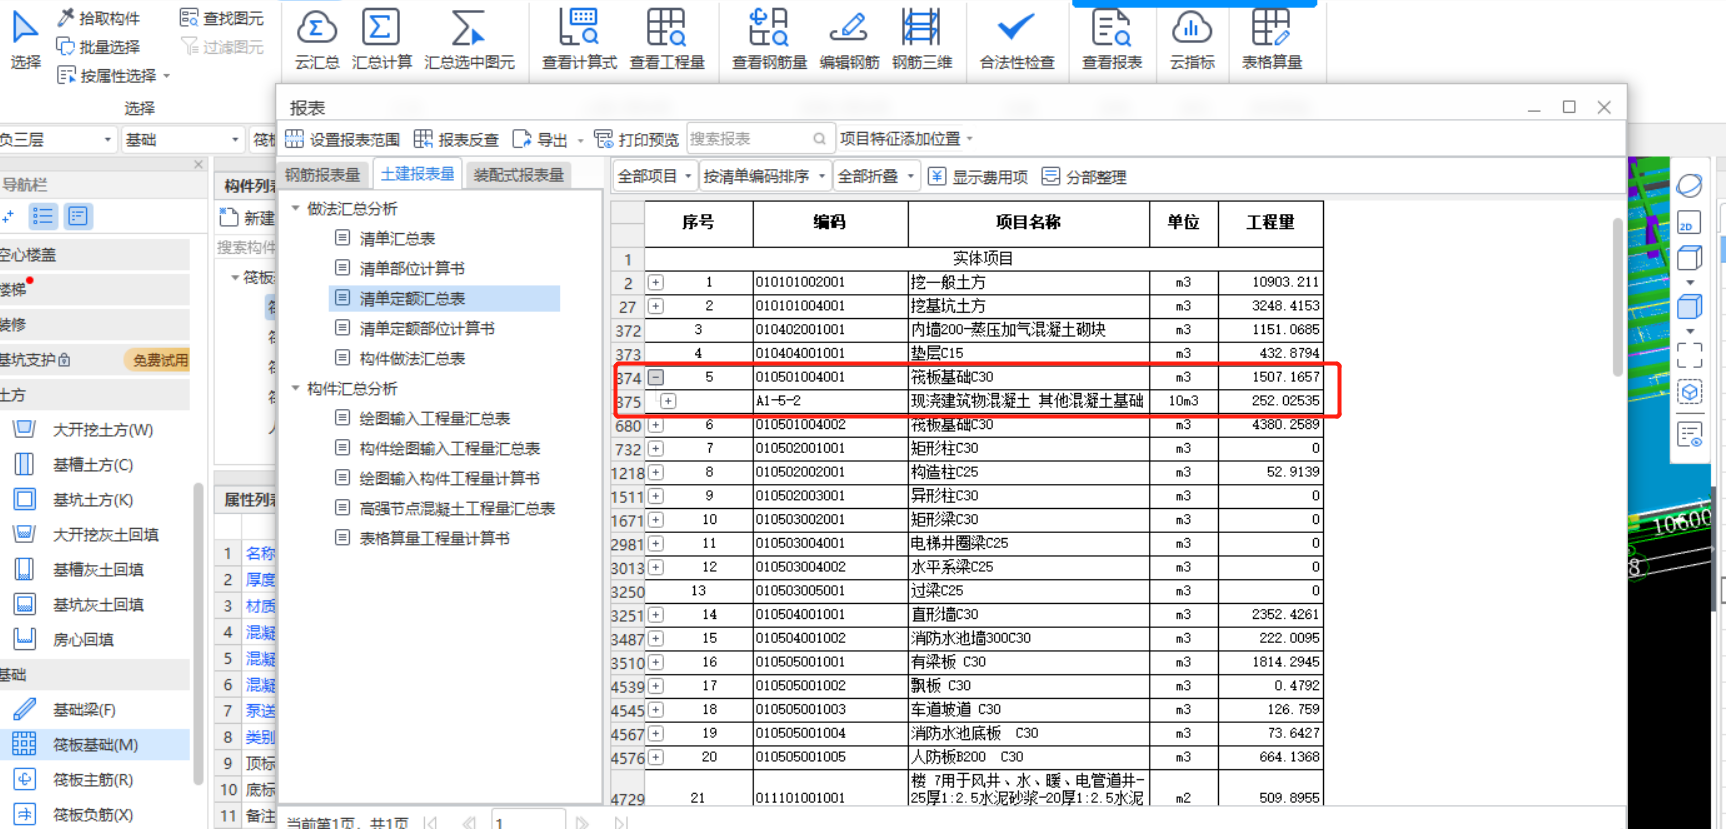Switch to 土建报表量 tab
This screenshot has height=829, width=1726.
pyautogui.click(x=417, y=174)
